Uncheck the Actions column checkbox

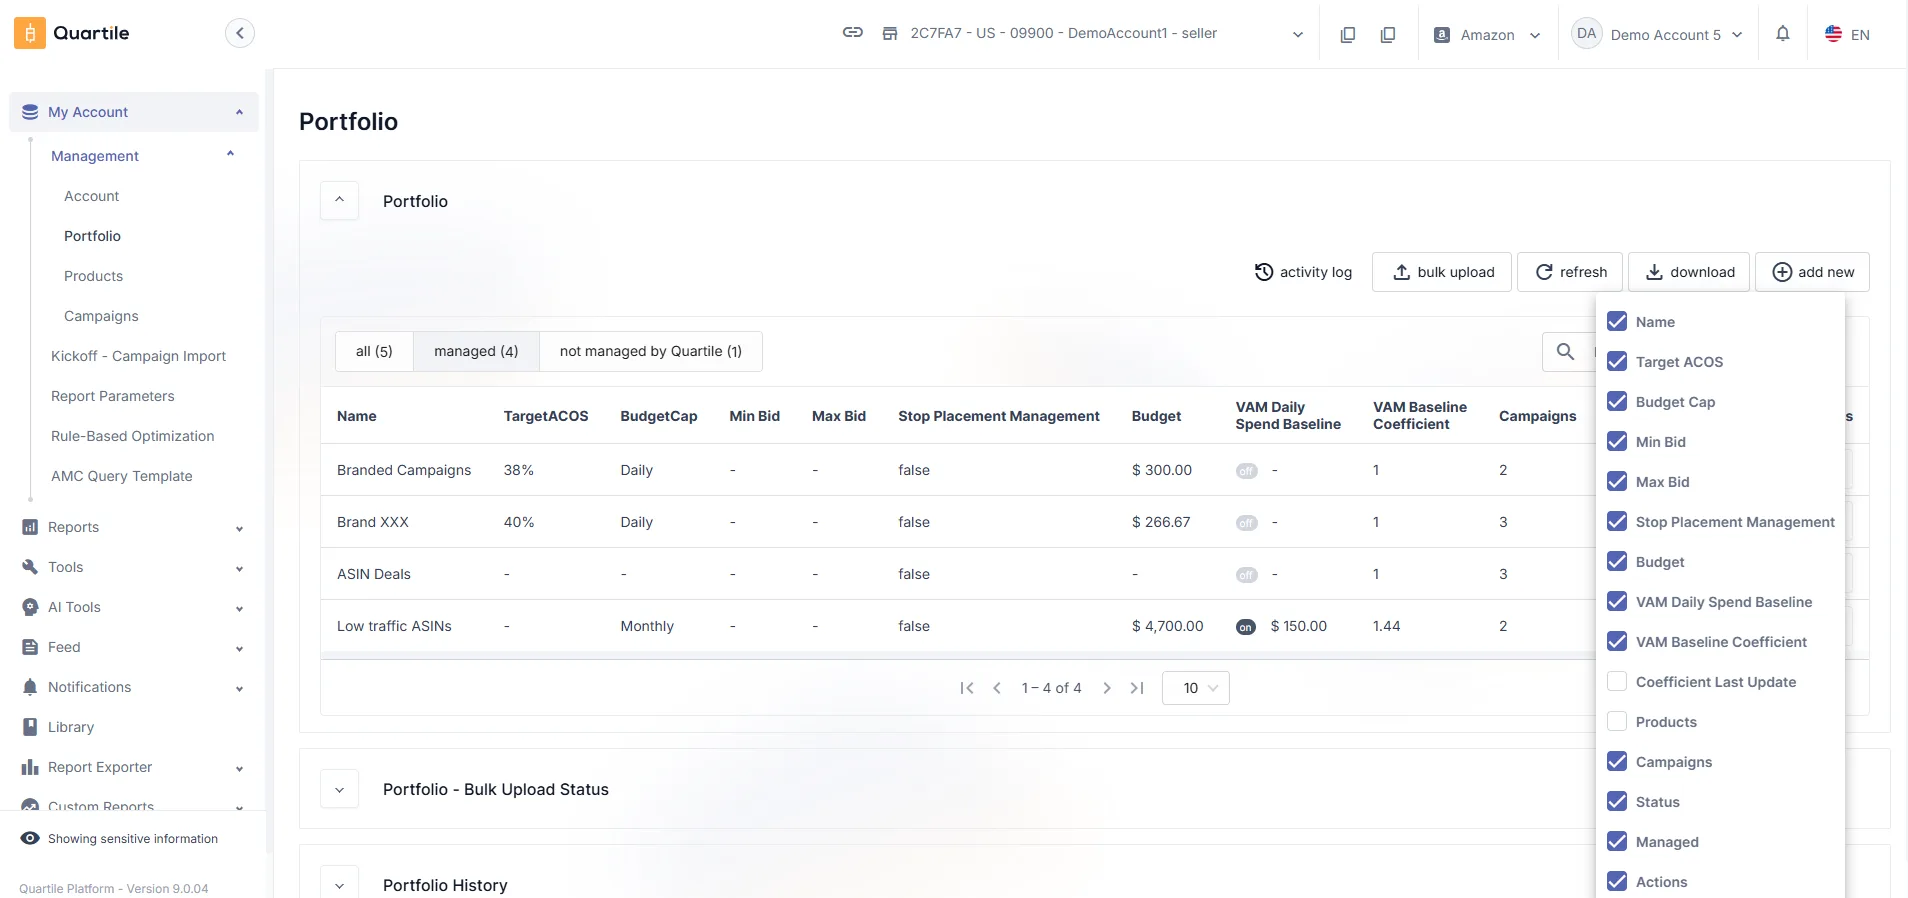[x=1617, y=881]
